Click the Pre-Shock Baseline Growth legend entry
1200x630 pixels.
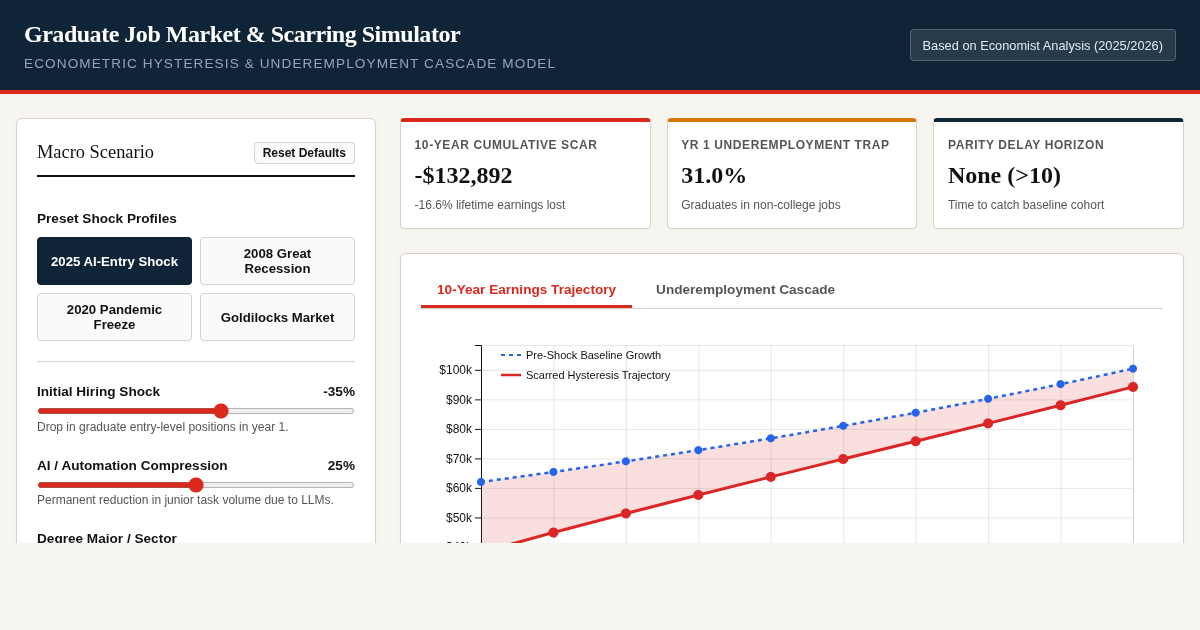581,355
